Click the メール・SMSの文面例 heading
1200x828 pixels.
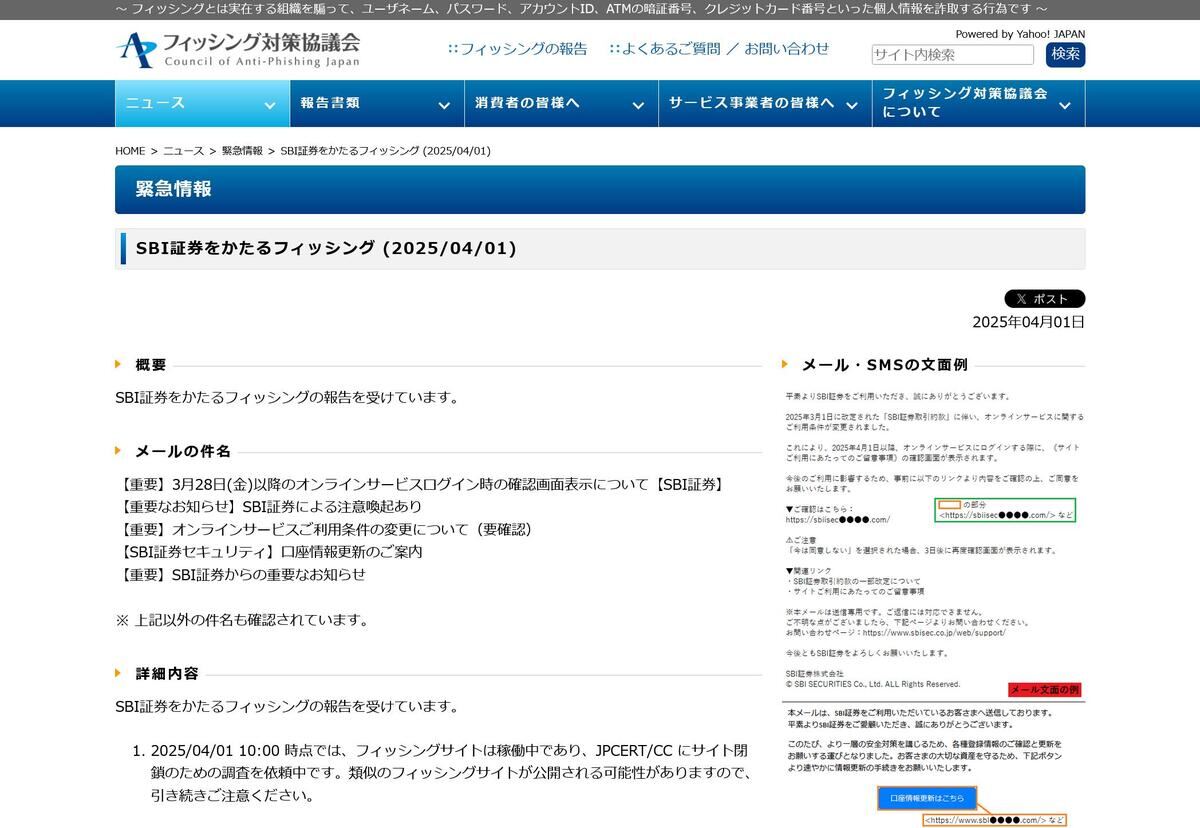[885, 365]
